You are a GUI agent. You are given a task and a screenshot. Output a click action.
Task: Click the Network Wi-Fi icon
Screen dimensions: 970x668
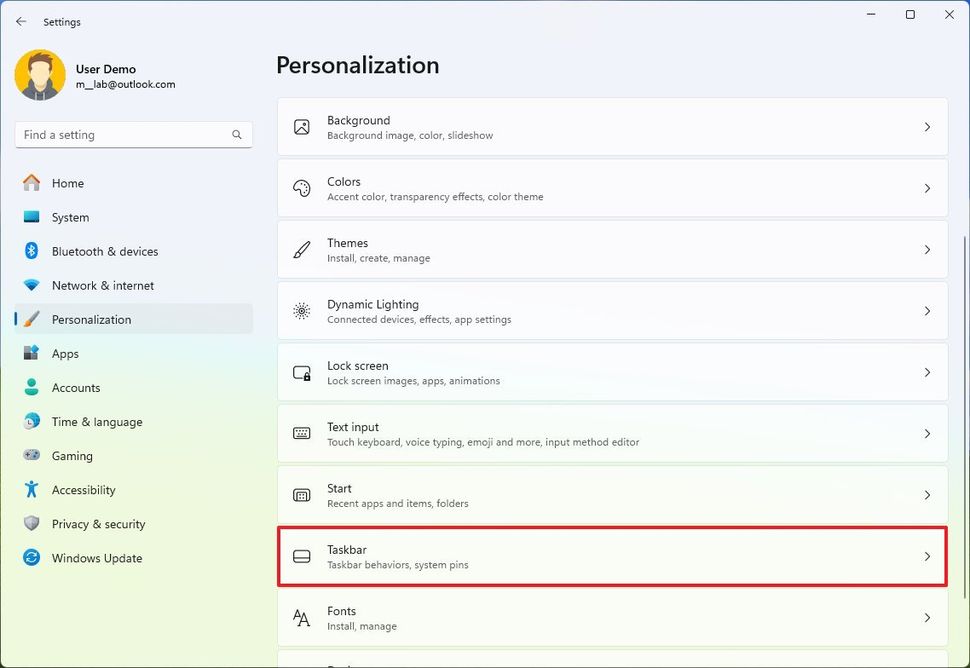tap(32, 285)
